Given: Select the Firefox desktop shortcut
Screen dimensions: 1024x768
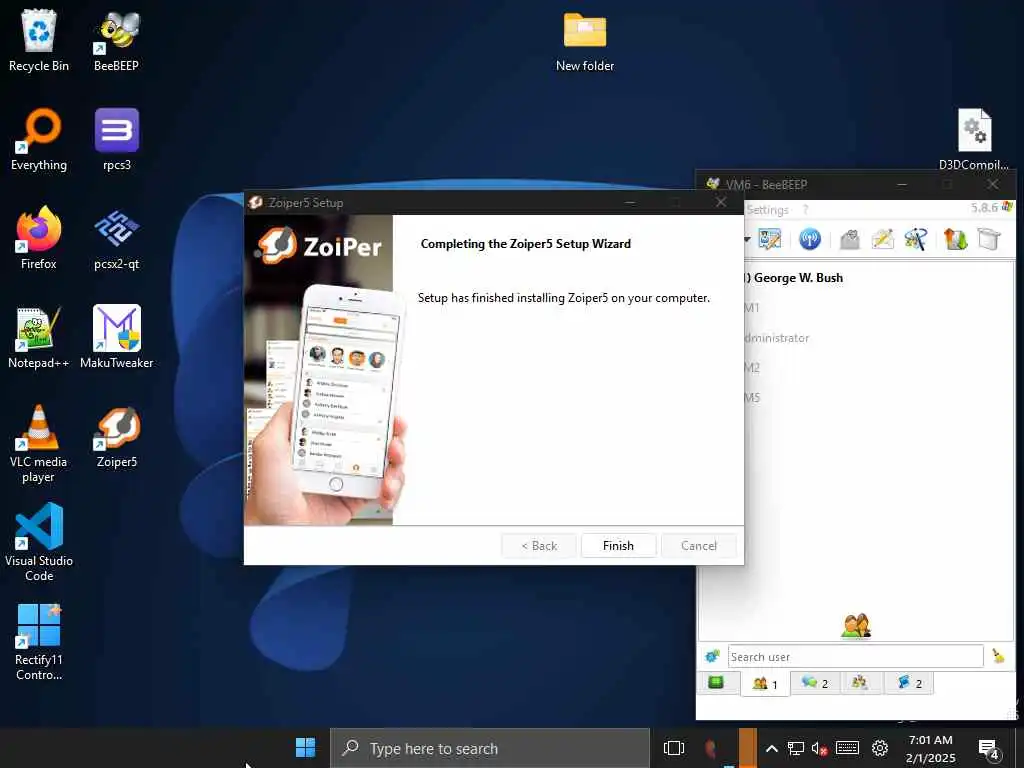Looking at the screenshot, I should (39, 238).
